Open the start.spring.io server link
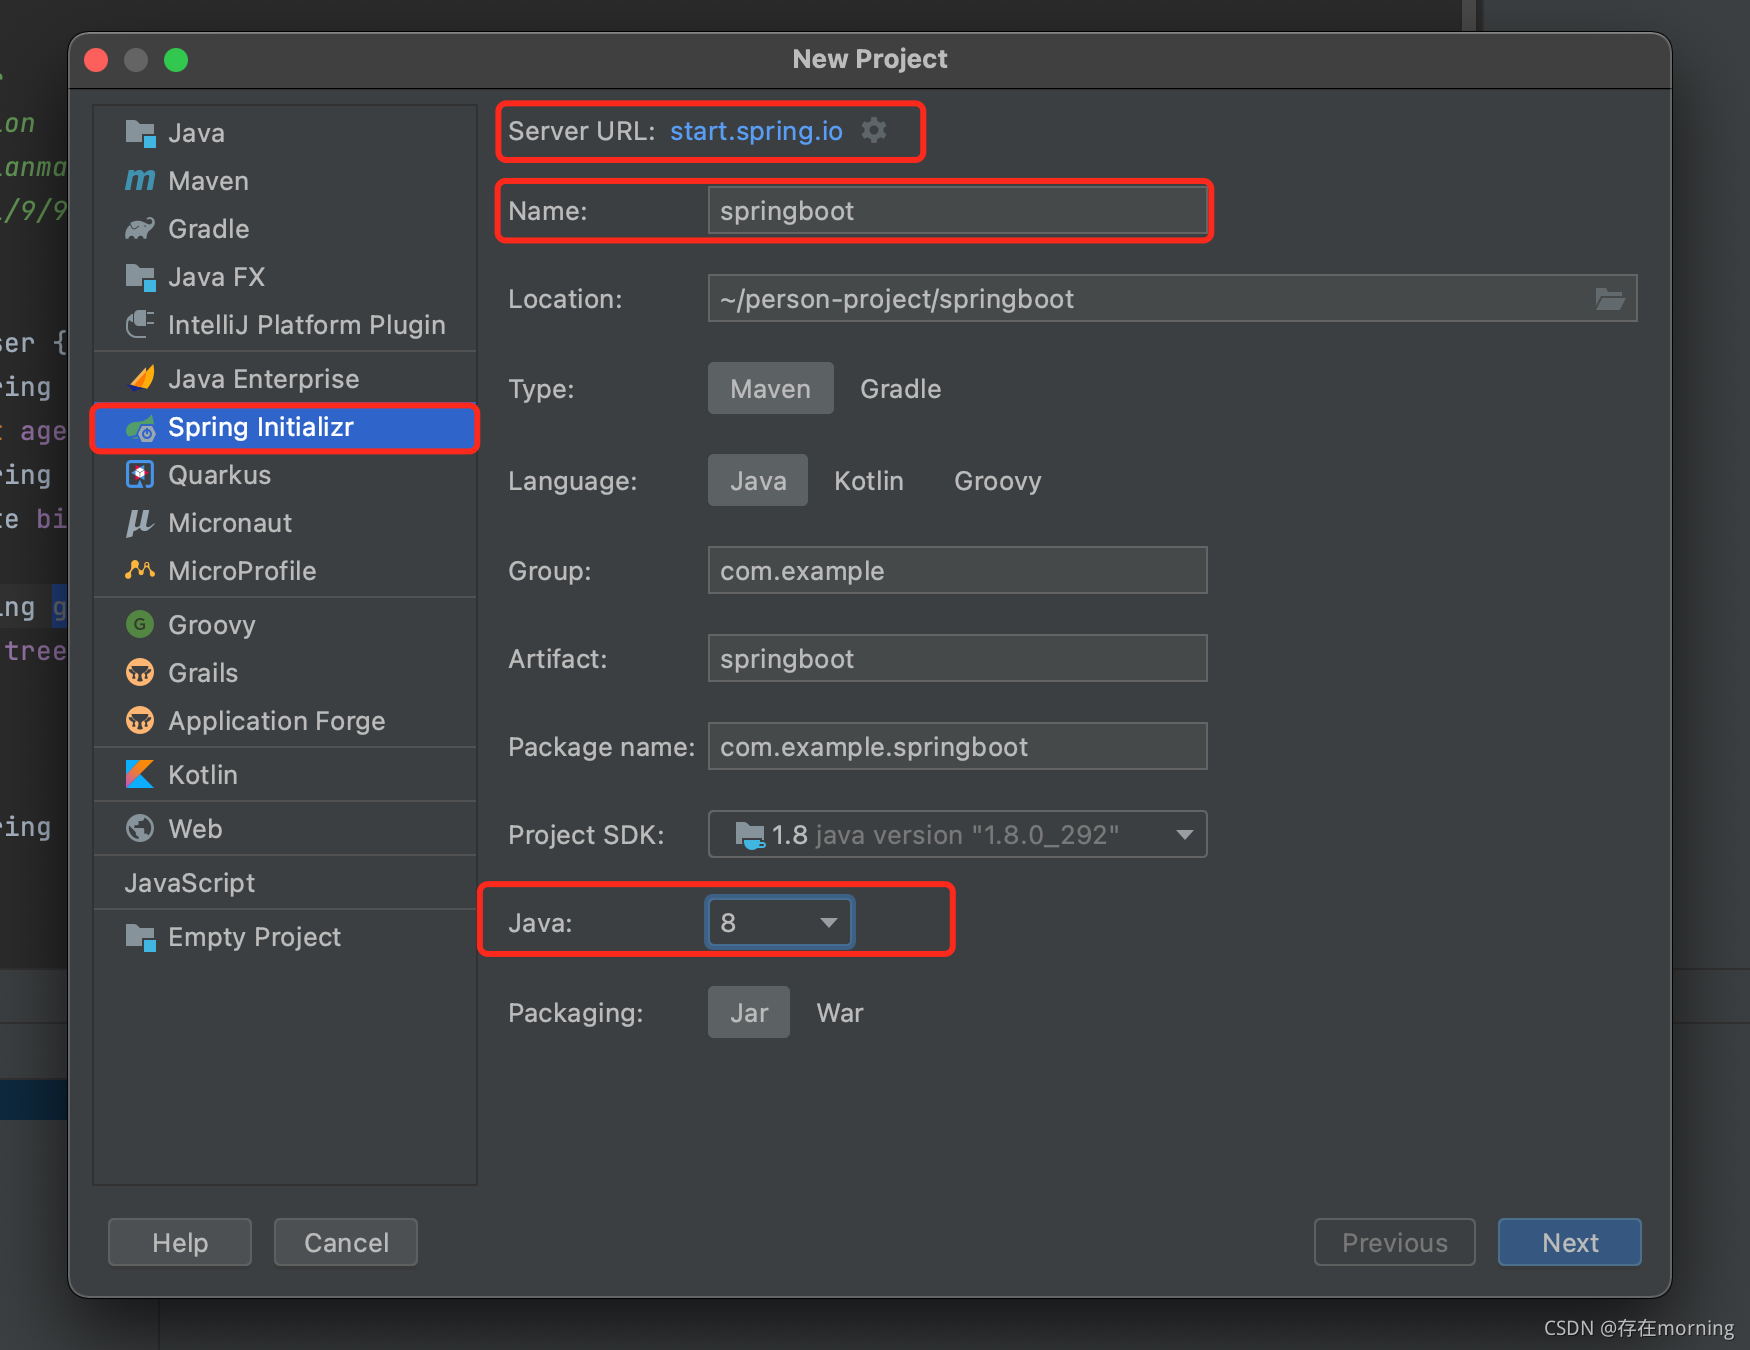Image resolution: width=1750 pixels, height=1350 pixels. click(x=756, y=131)
